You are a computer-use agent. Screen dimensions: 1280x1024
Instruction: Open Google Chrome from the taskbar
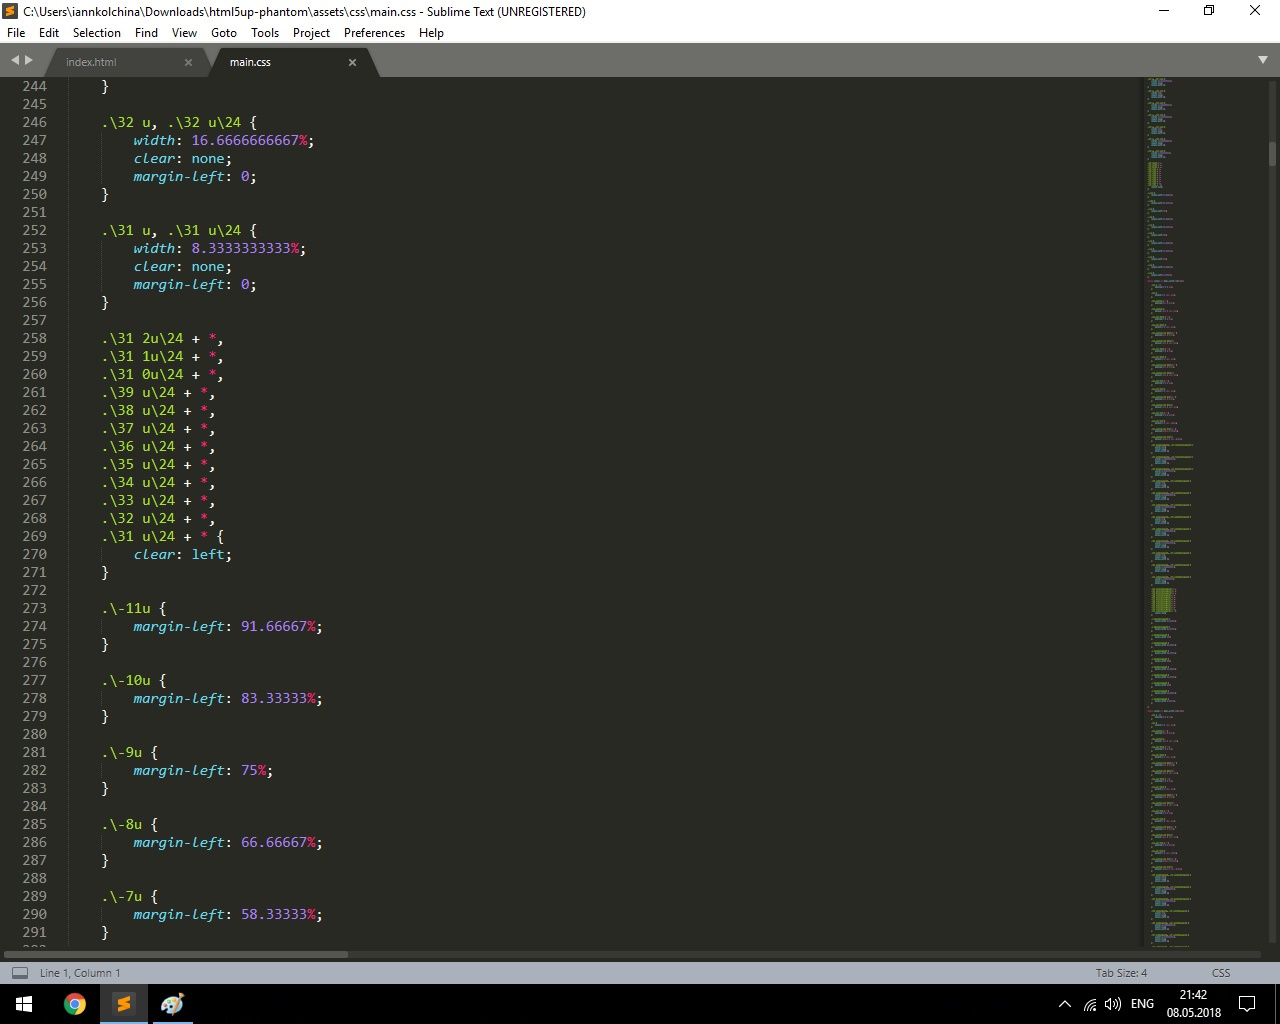(x=75, y=1004)
